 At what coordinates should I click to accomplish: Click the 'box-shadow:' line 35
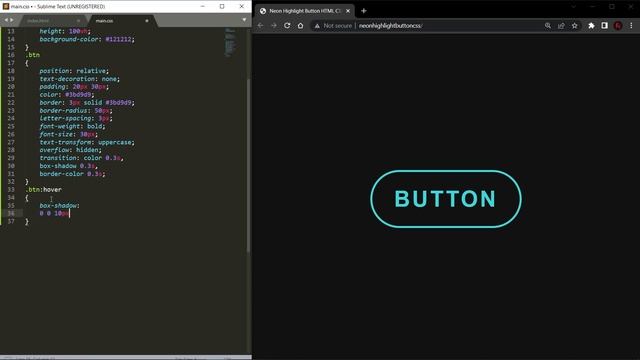[60, 205]
